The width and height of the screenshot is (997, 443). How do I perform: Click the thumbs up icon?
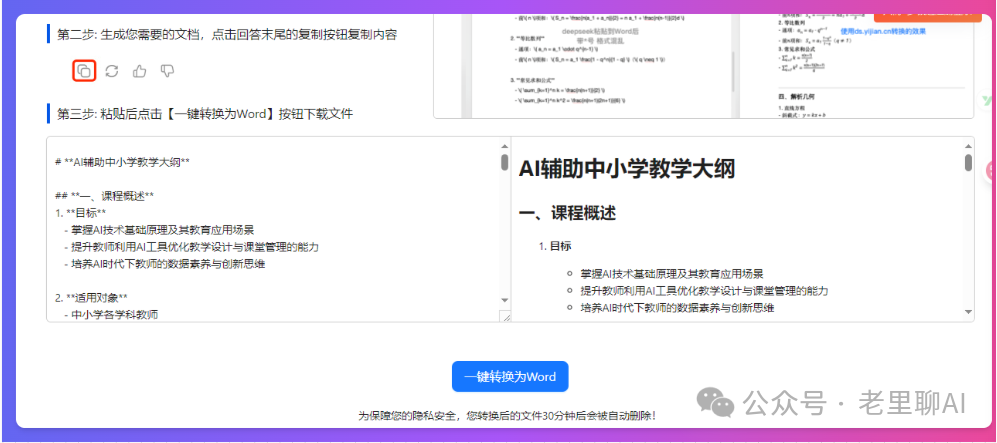[139, 71]
